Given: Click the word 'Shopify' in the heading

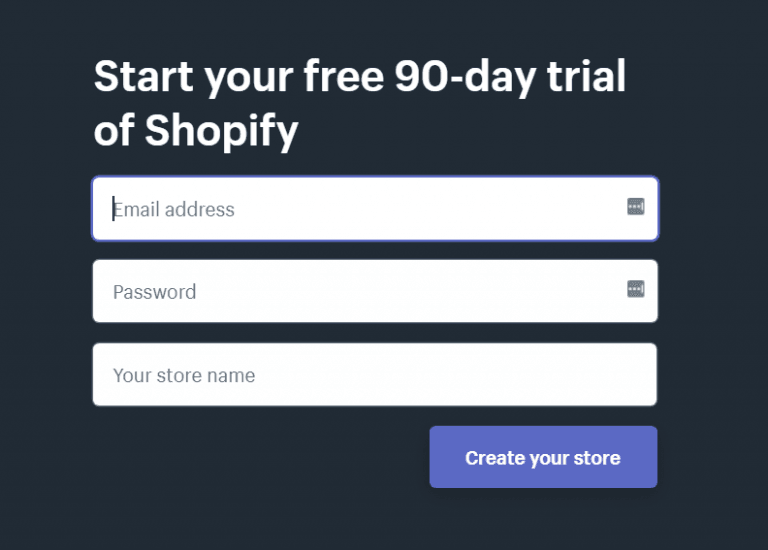Looking at the screenshot, I should coord(221,130).
